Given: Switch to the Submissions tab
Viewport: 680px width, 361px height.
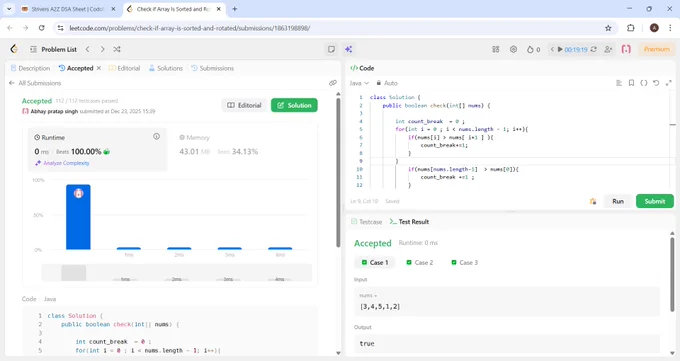Looking at the screenshot, I should point(212,68).
